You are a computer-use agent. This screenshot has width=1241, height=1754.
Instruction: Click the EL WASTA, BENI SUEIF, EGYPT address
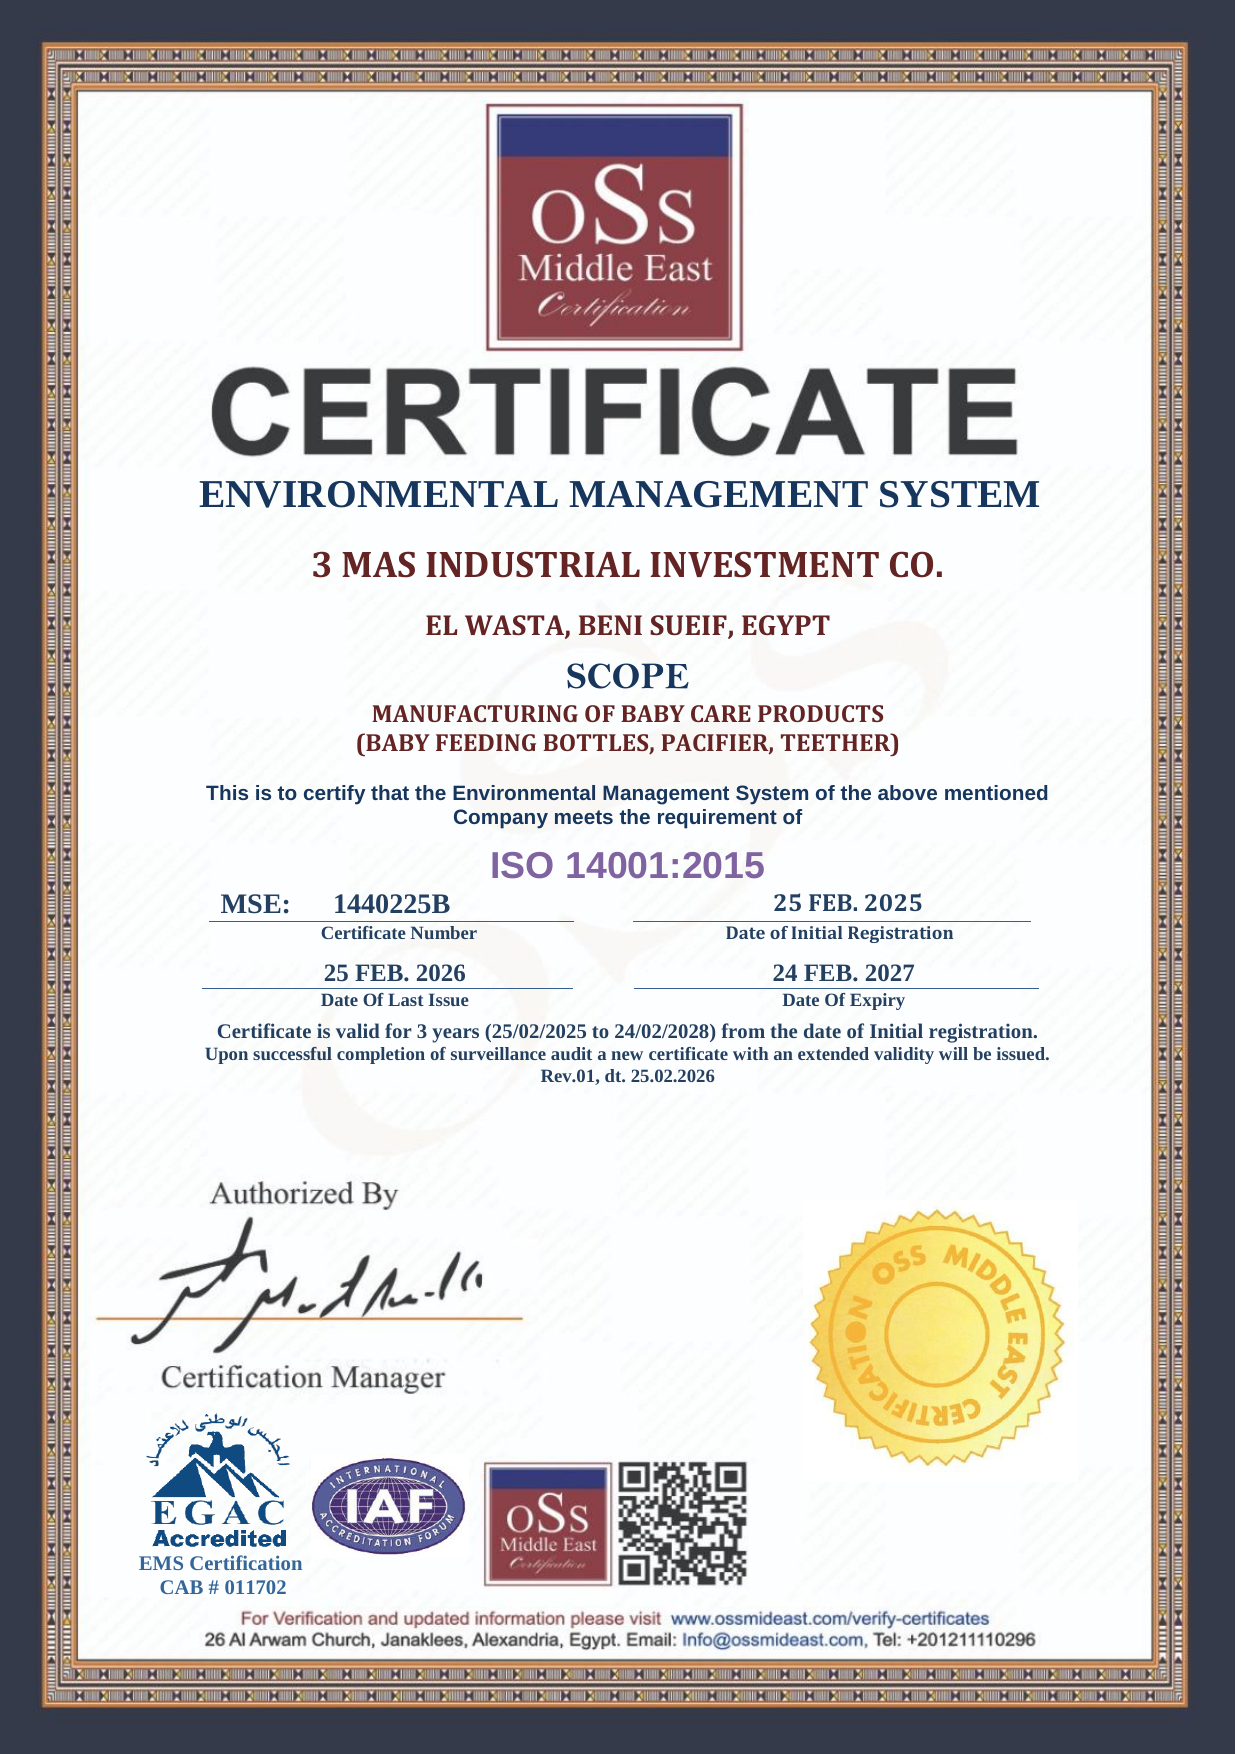pyautogui.click(x=628, y=626)
